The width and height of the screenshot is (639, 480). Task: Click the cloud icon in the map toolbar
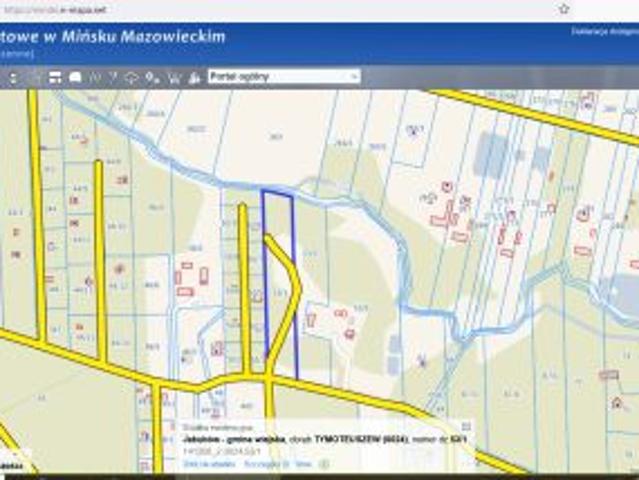click(132, 76)
